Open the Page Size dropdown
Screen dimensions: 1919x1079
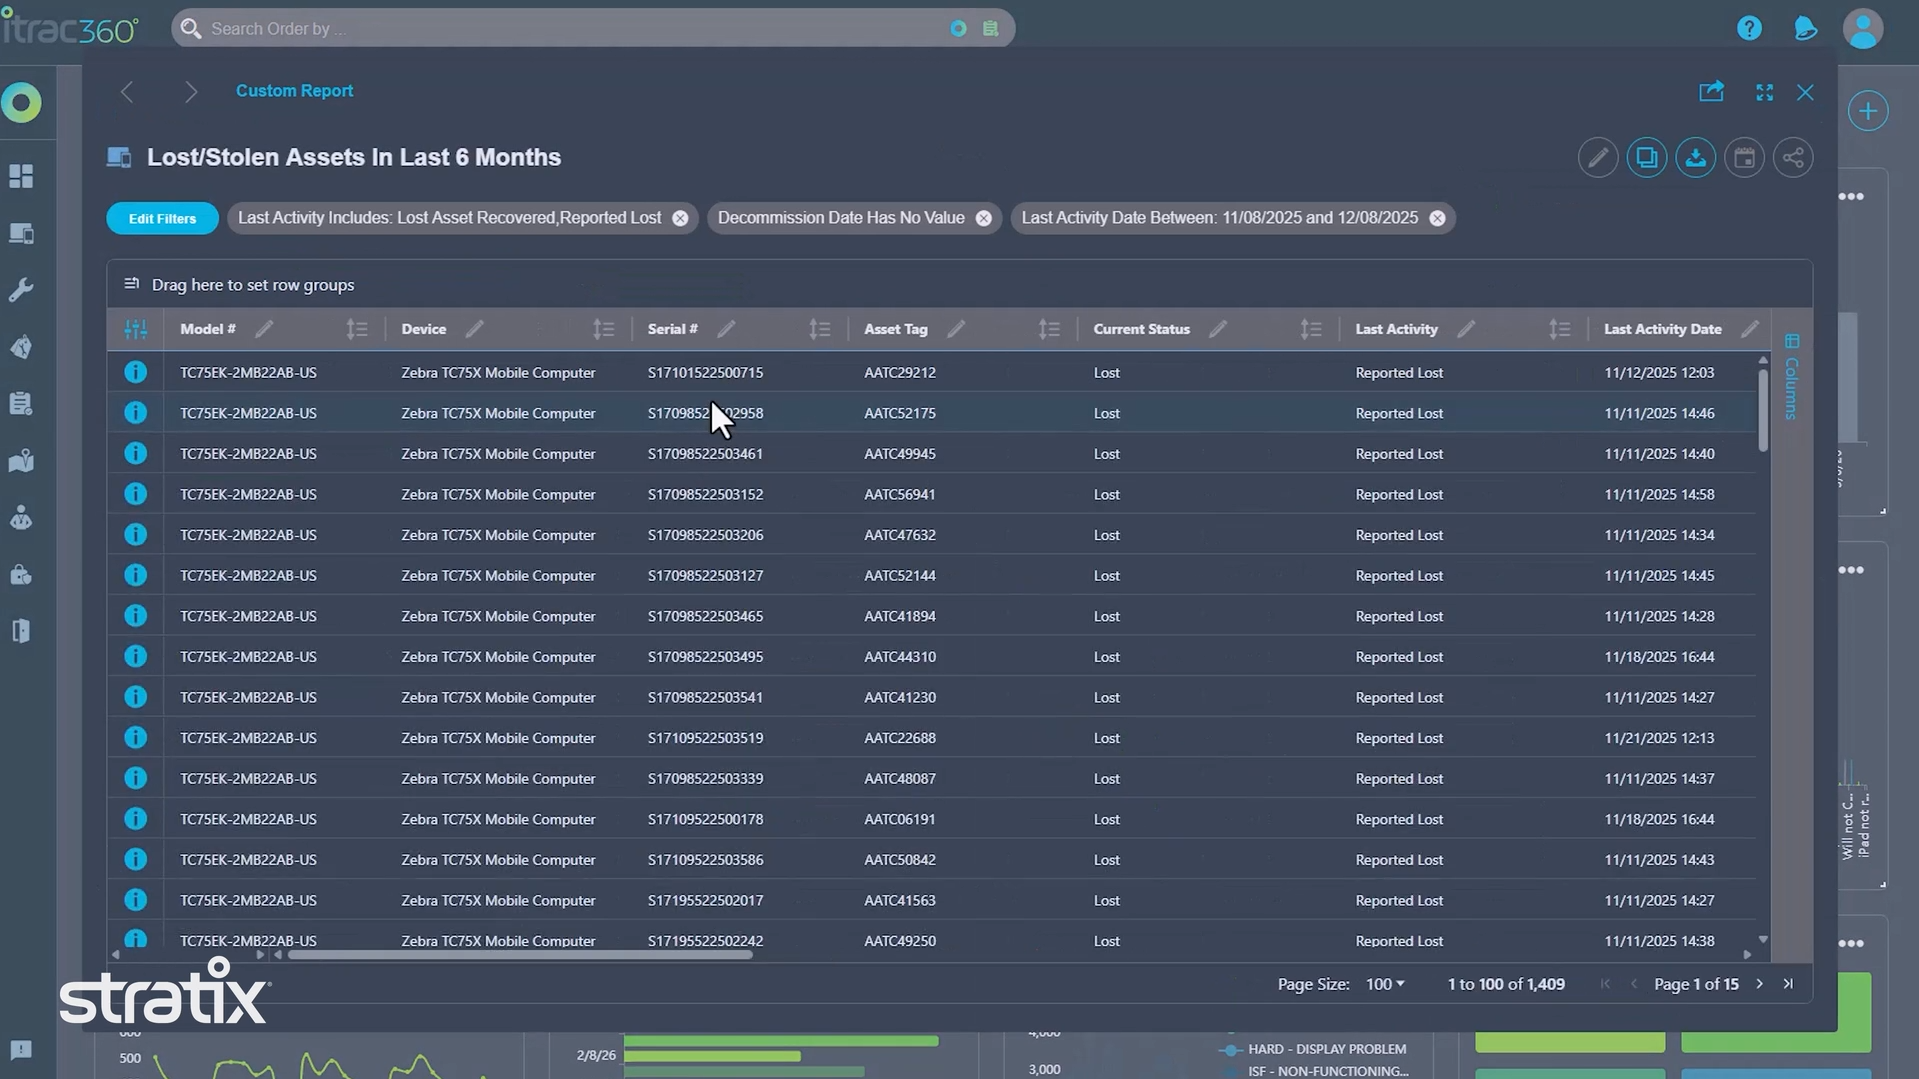[1385, 984]
